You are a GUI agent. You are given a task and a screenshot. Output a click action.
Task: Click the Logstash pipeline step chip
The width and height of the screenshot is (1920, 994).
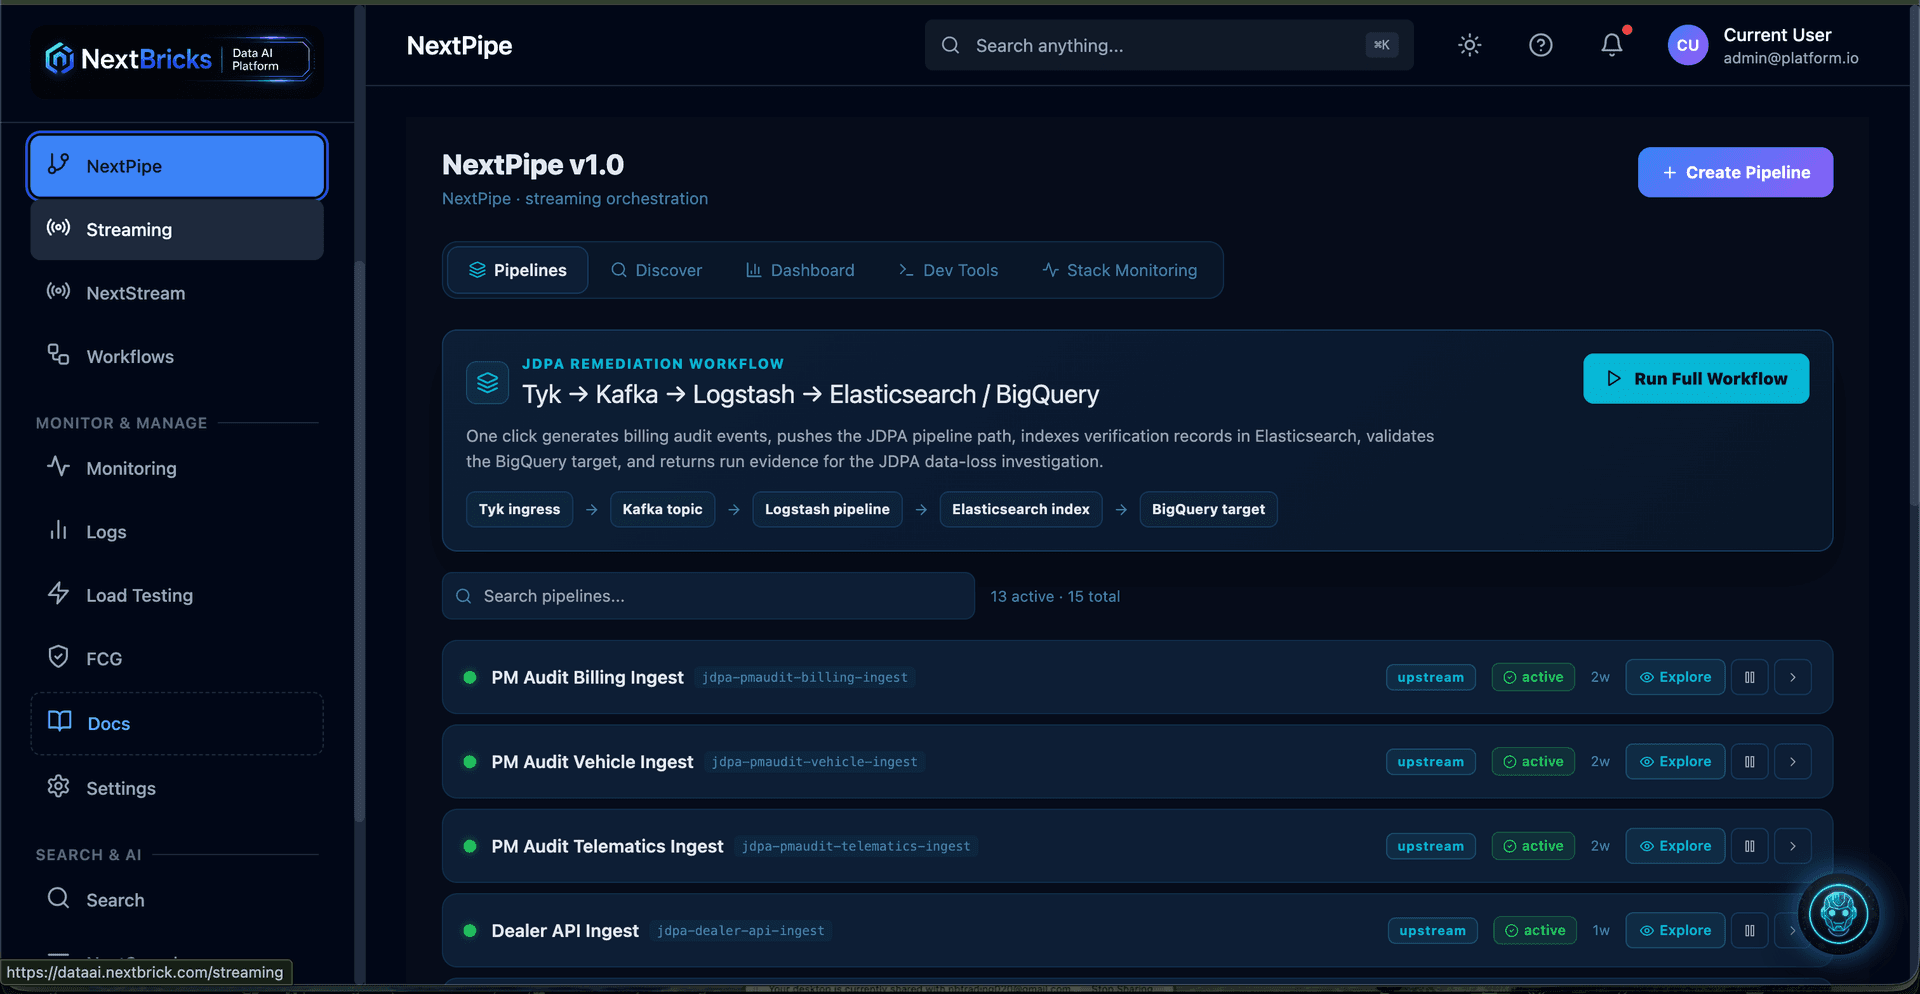coord(827,509)
